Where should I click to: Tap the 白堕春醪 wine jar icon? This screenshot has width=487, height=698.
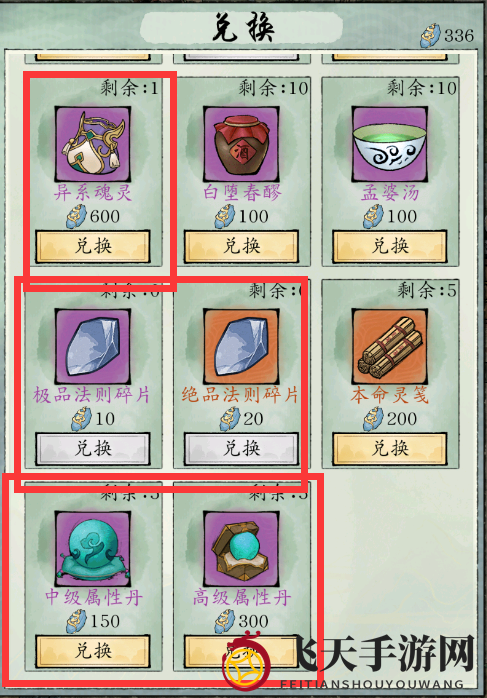click(241, 144)
